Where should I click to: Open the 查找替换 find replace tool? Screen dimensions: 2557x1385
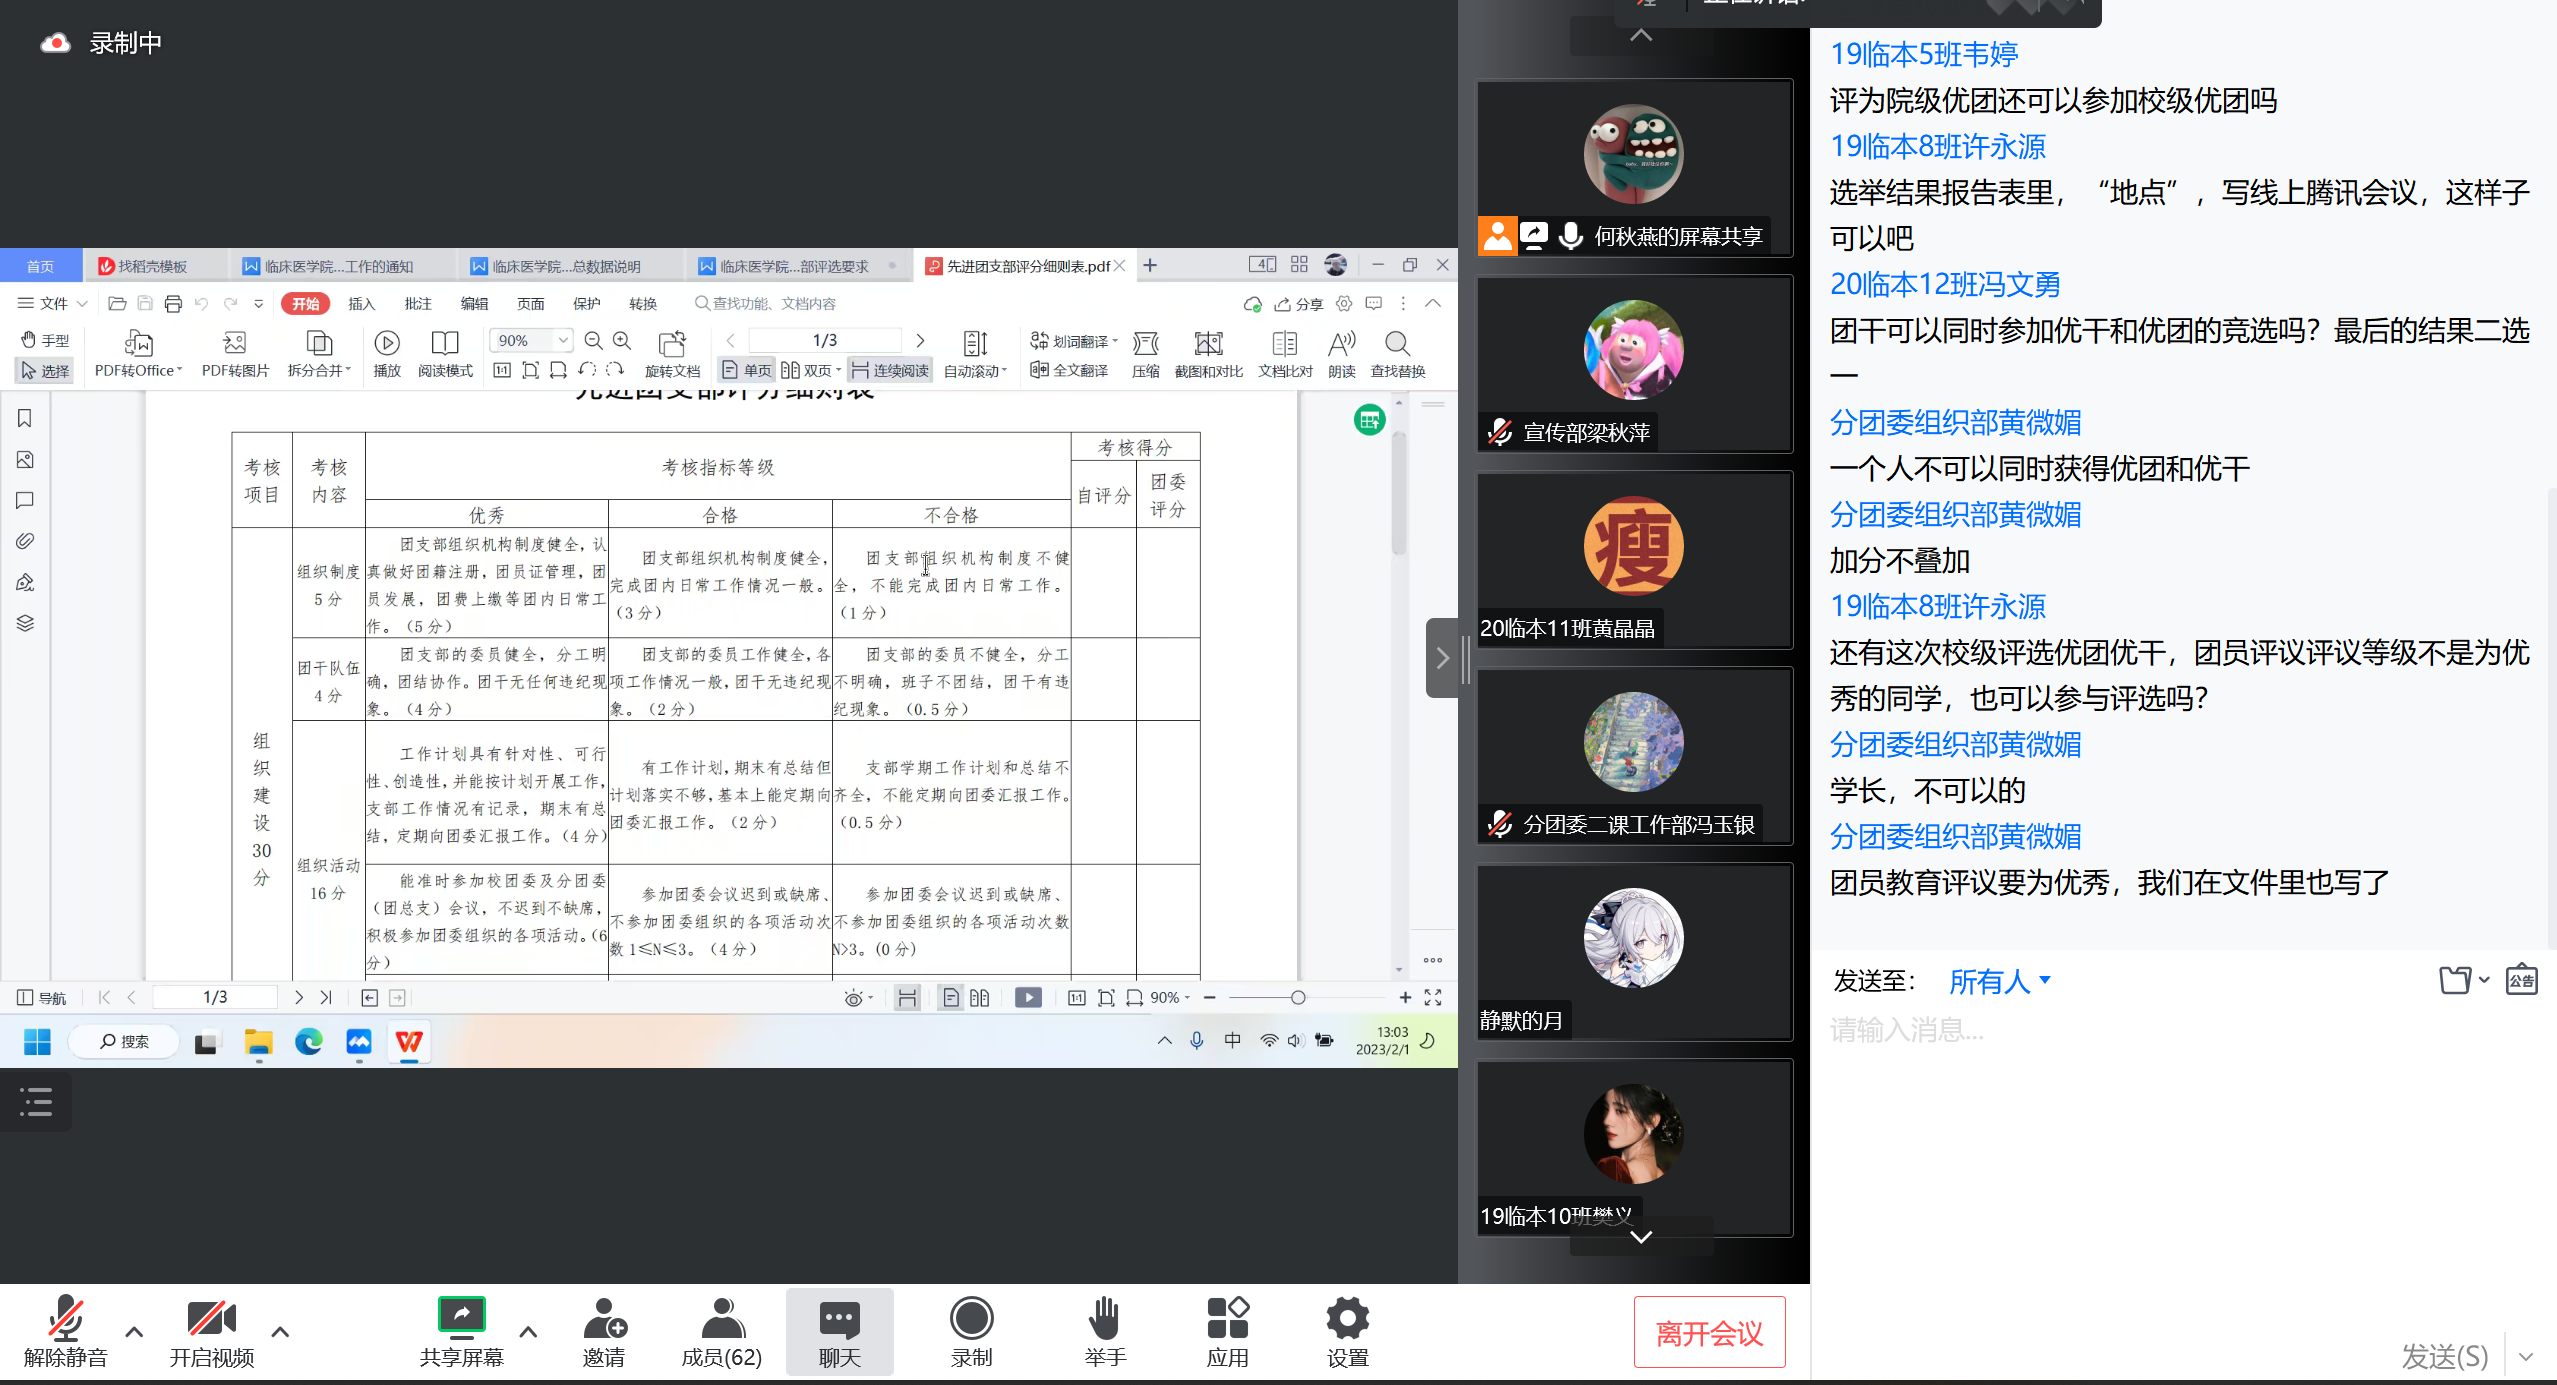coord(1397,353)
